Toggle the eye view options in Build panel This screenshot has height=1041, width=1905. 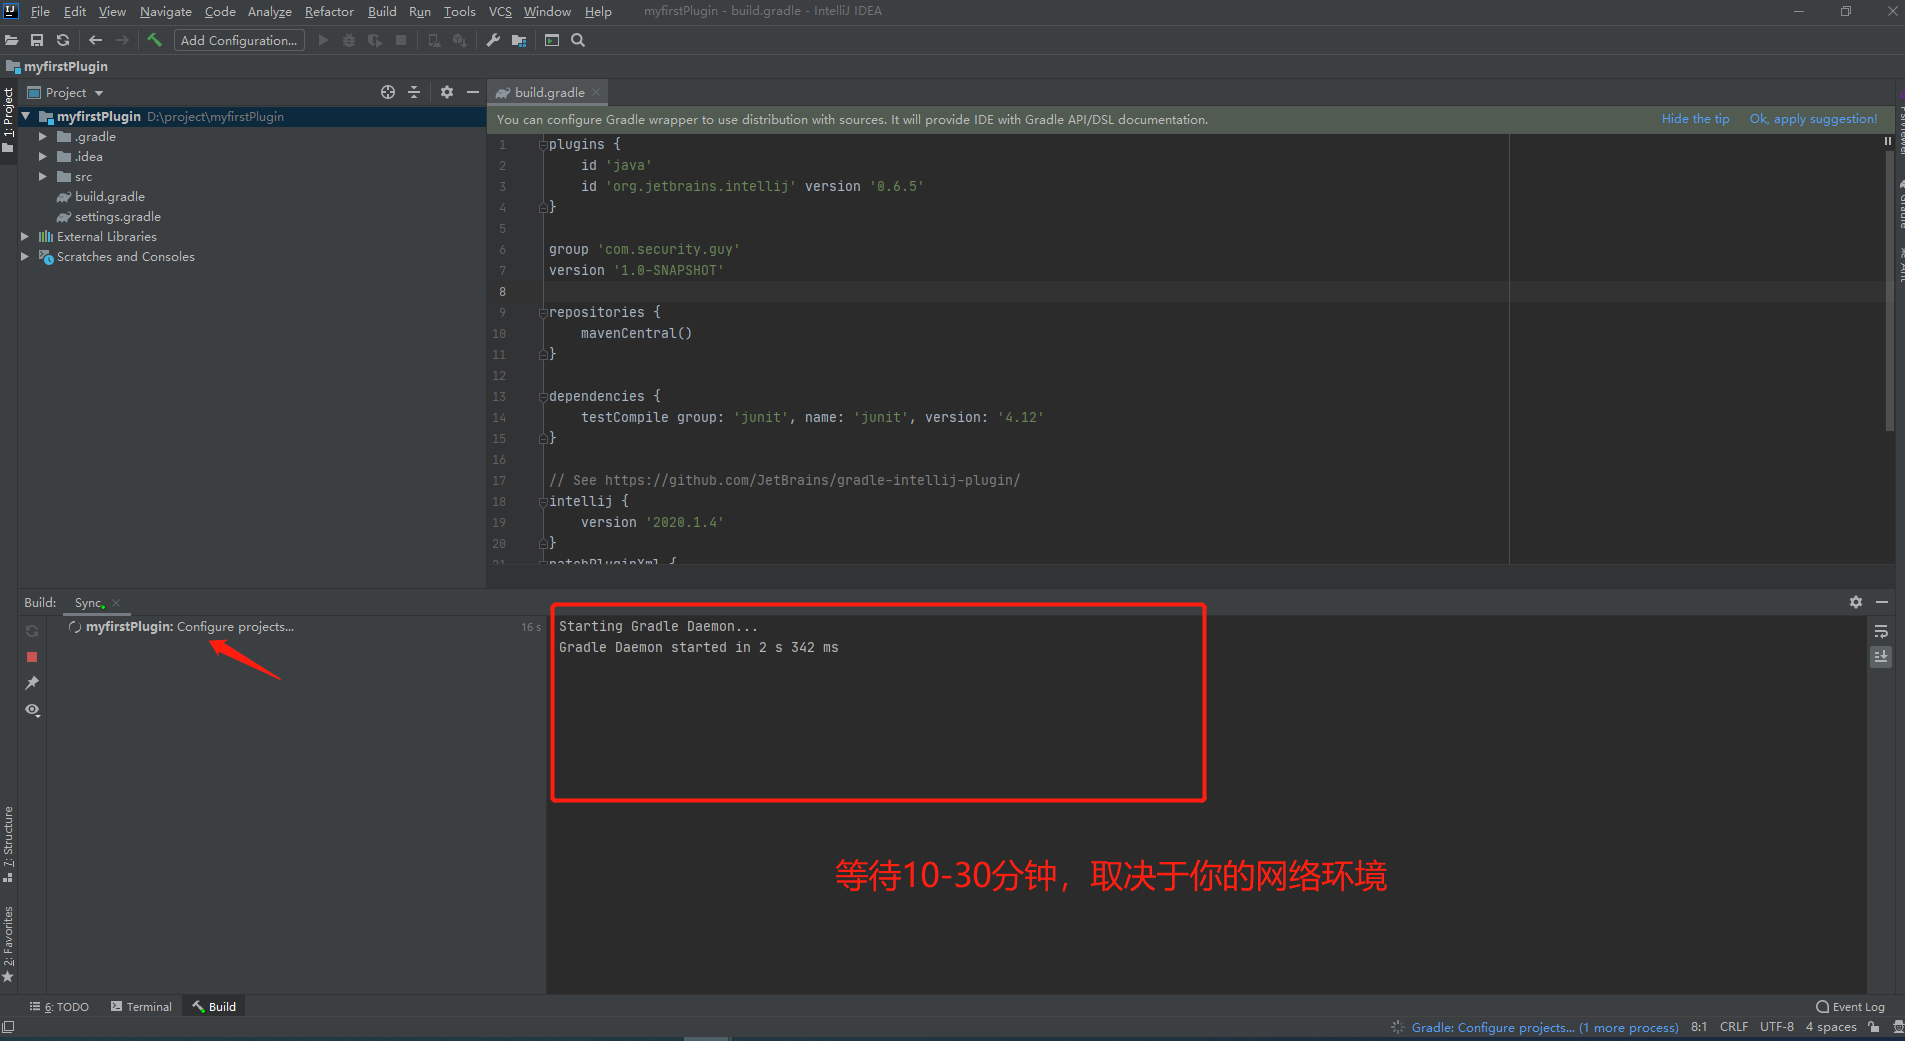(x=32, y=710)
